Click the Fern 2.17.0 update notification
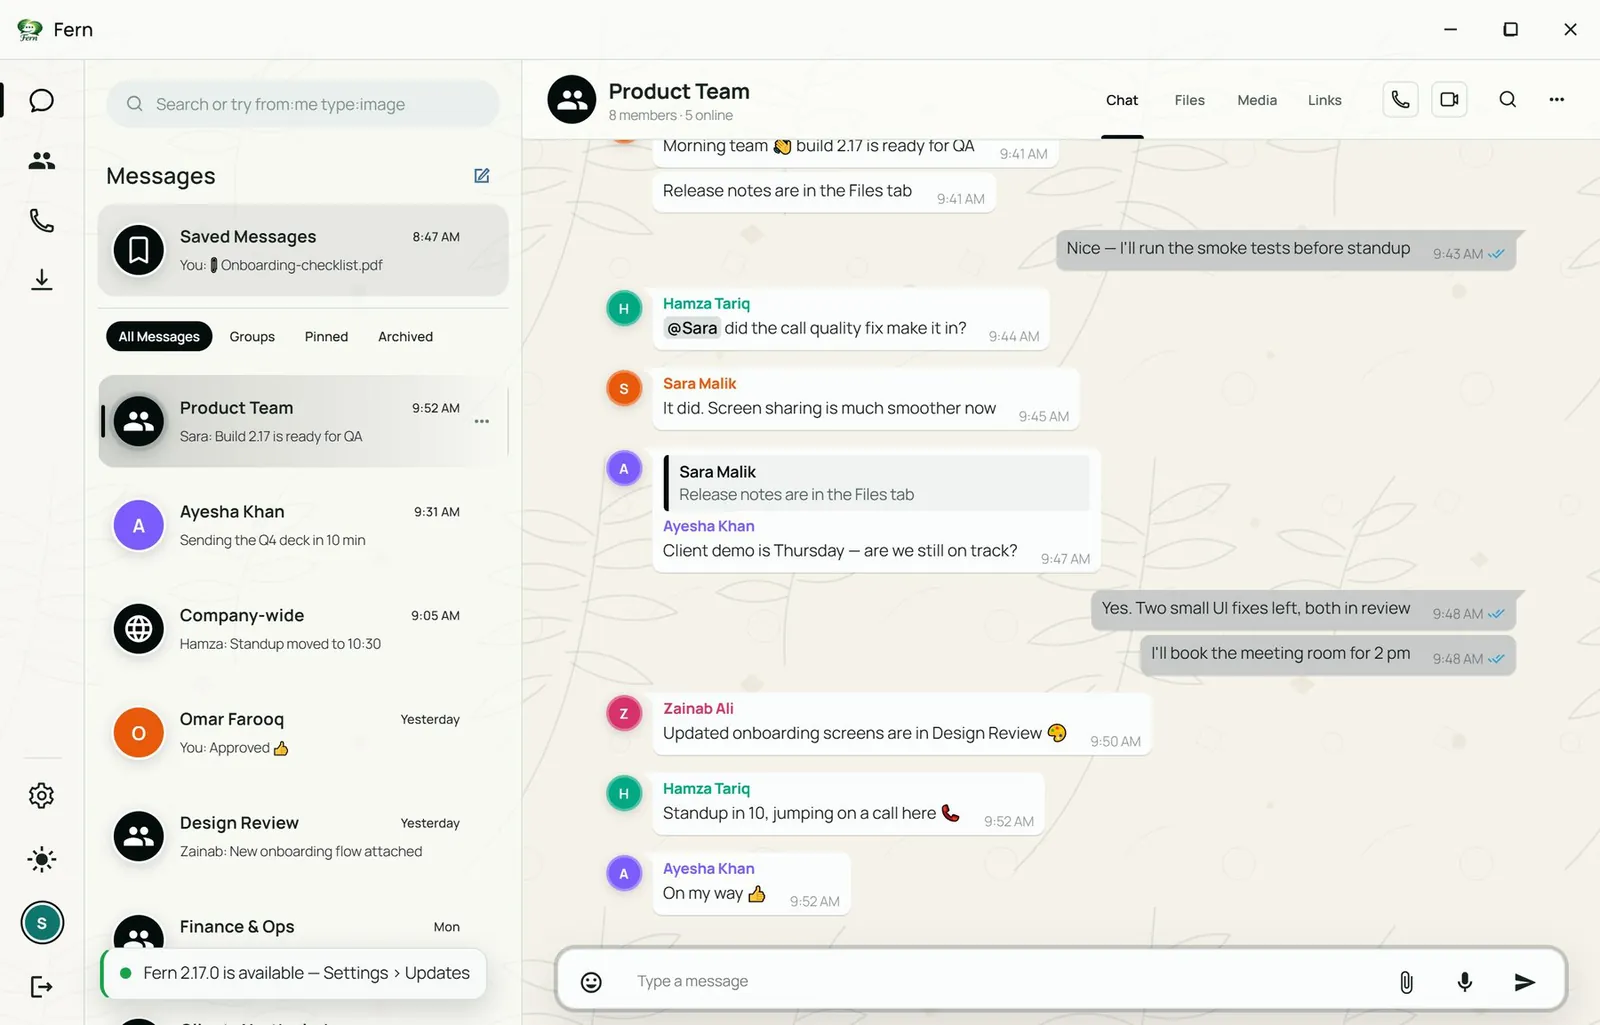The height and width of the screenshot is (1025, 1600). tap(294, 973)
